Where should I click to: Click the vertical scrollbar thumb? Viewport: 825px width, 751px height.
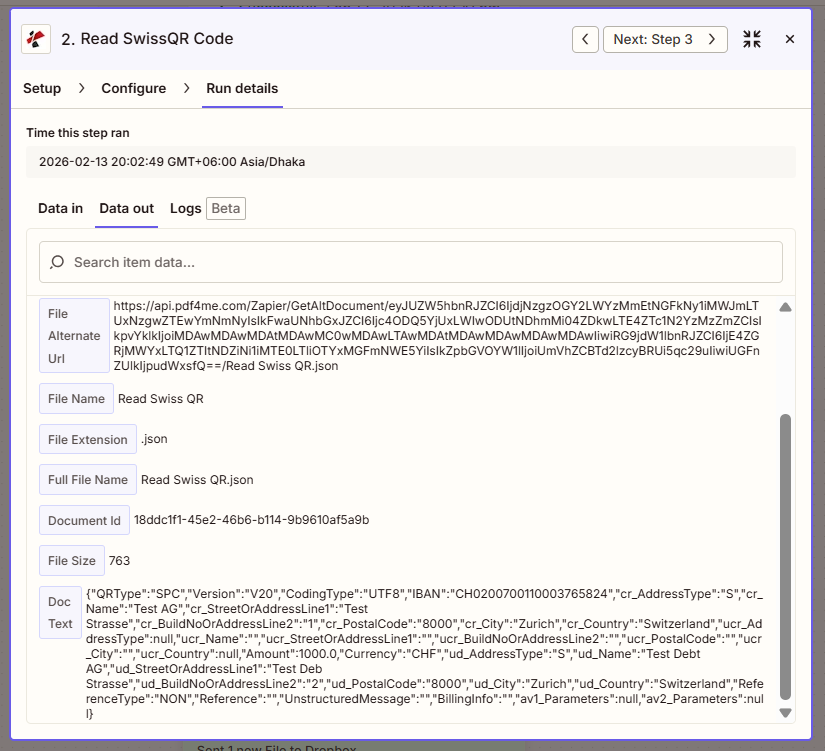click(x=785, y=555)
